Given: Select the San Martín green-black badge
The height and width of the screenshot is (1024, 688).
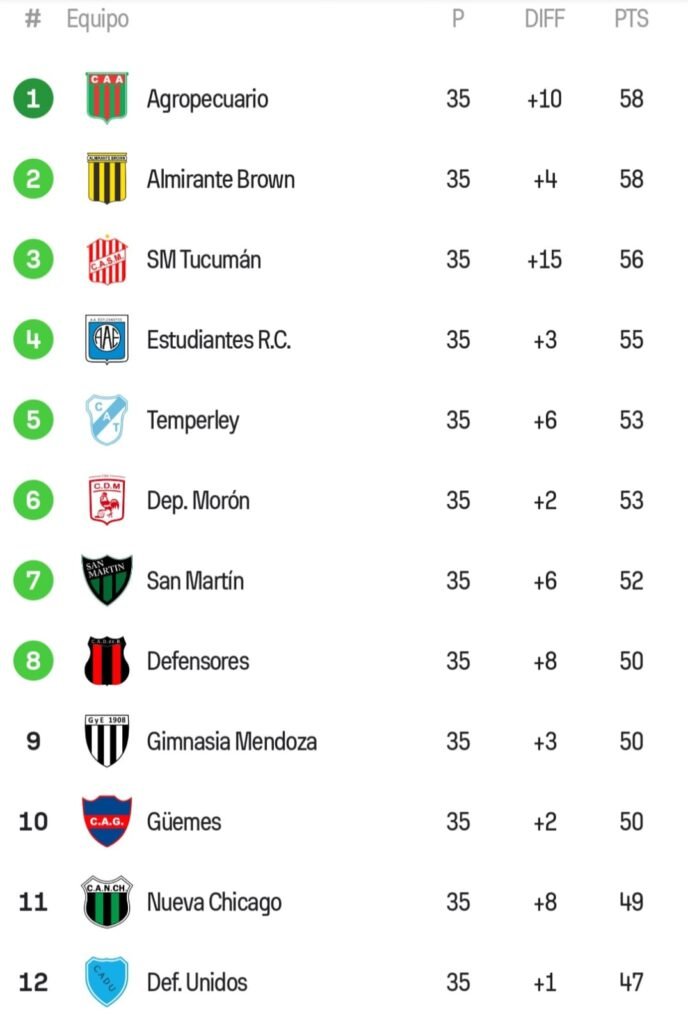Looking at the screenshot, I should coord(106,580).
